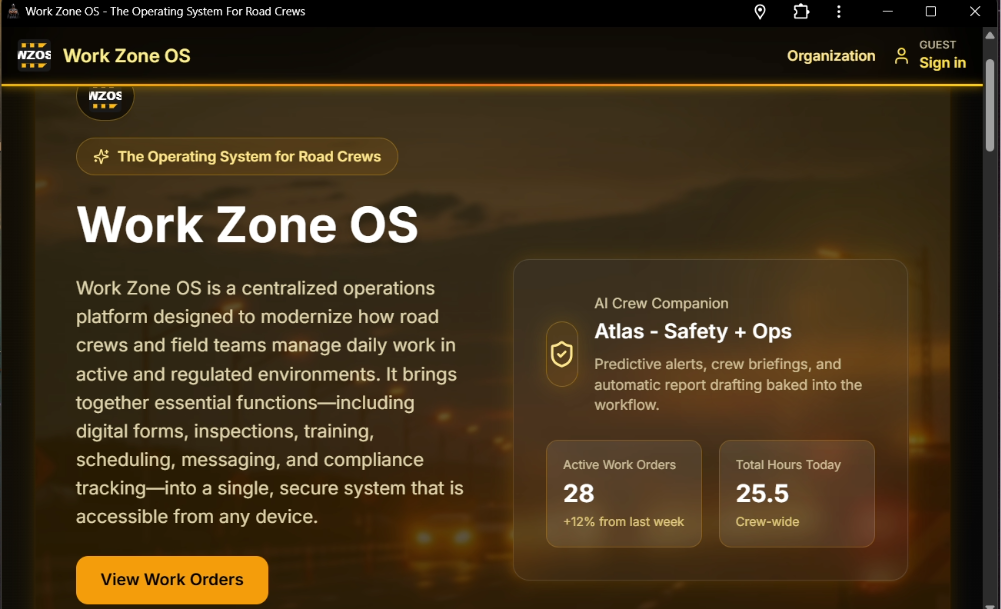Screen dimensions: 1001x609
Task: Open the location pin icon in the title bar
Action: (x=759, y=12)
